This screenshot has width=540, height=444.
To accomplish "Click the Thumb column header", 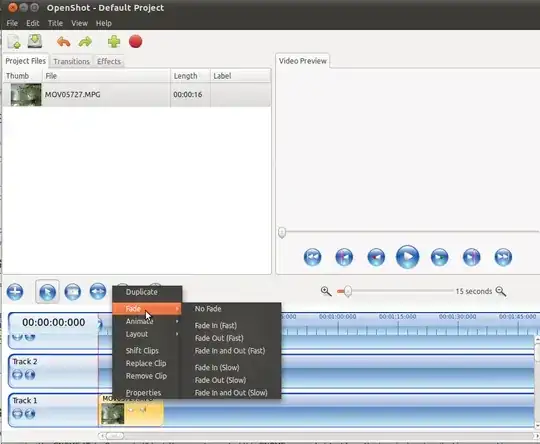I will pyautogui.click(x=22, y=76).
